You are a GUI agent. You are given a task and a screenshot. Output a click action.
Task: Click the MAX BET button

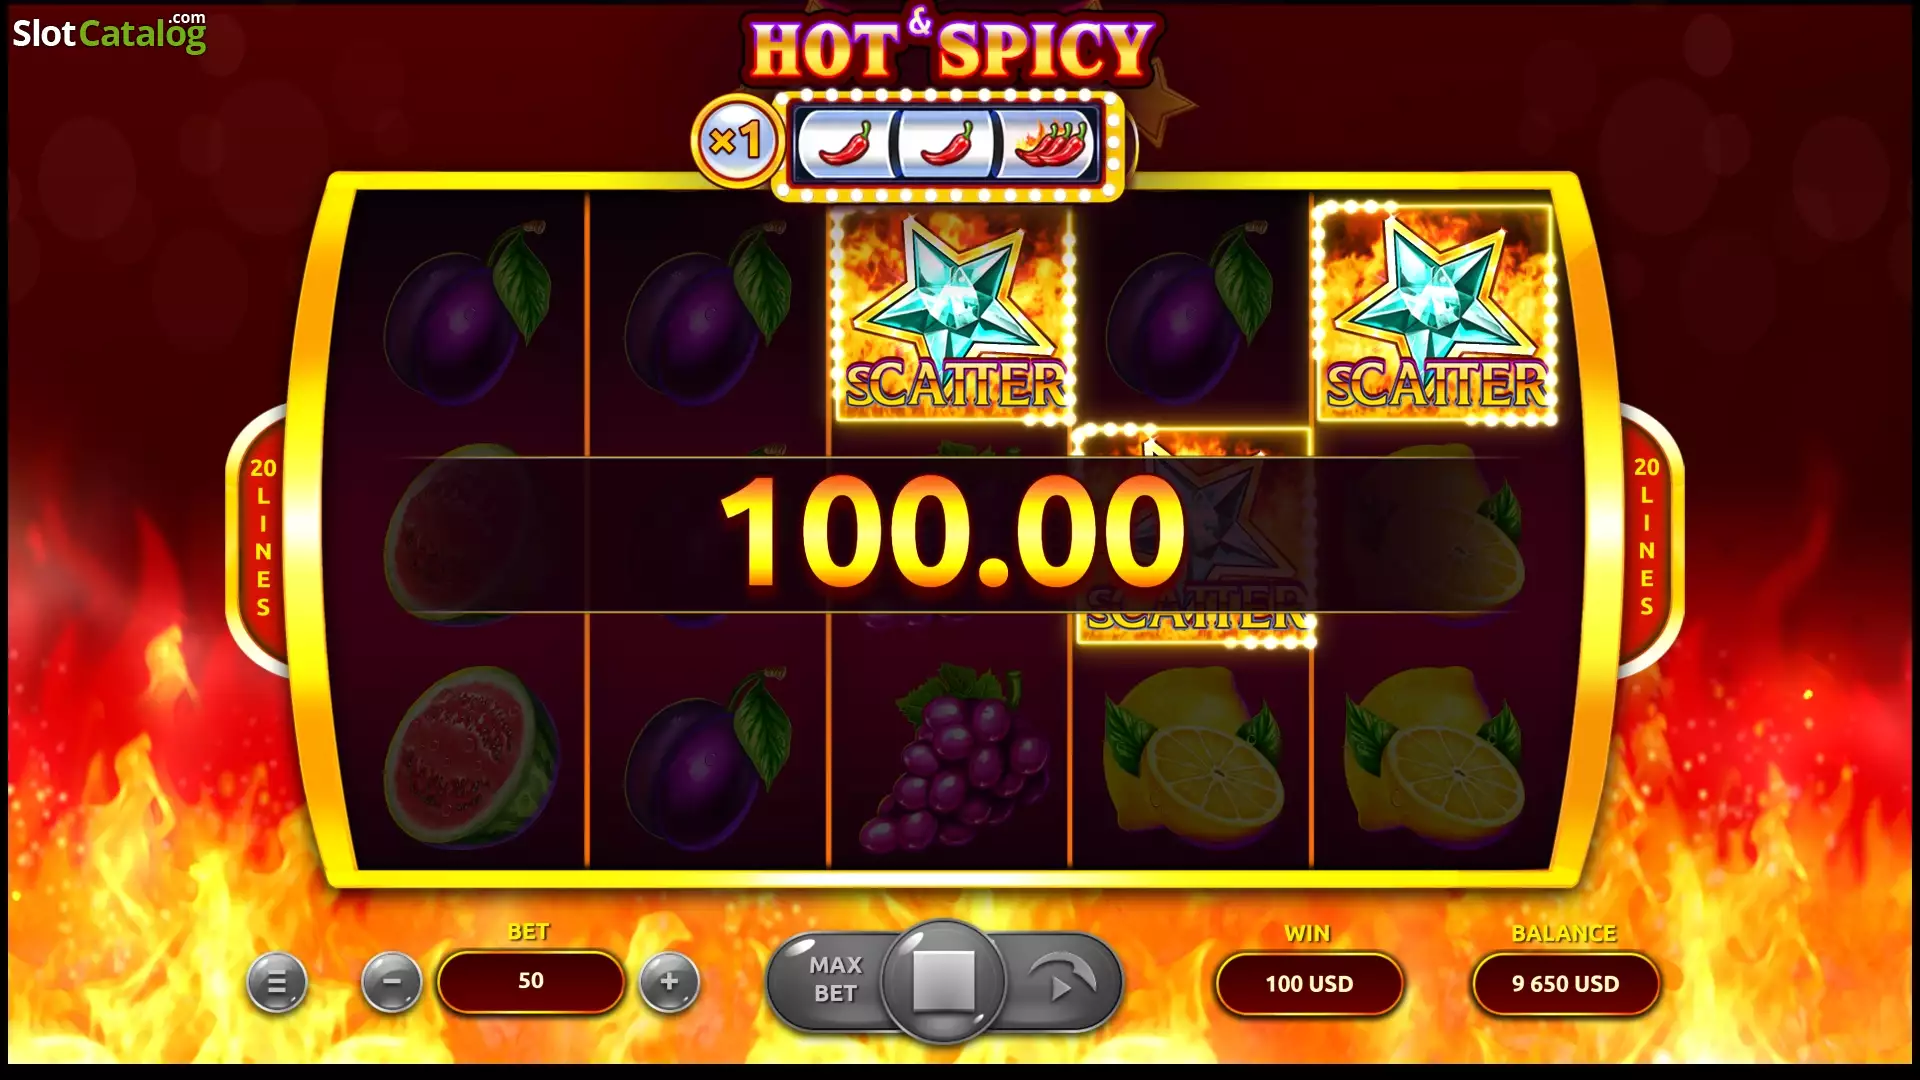[x=834, y=979]
